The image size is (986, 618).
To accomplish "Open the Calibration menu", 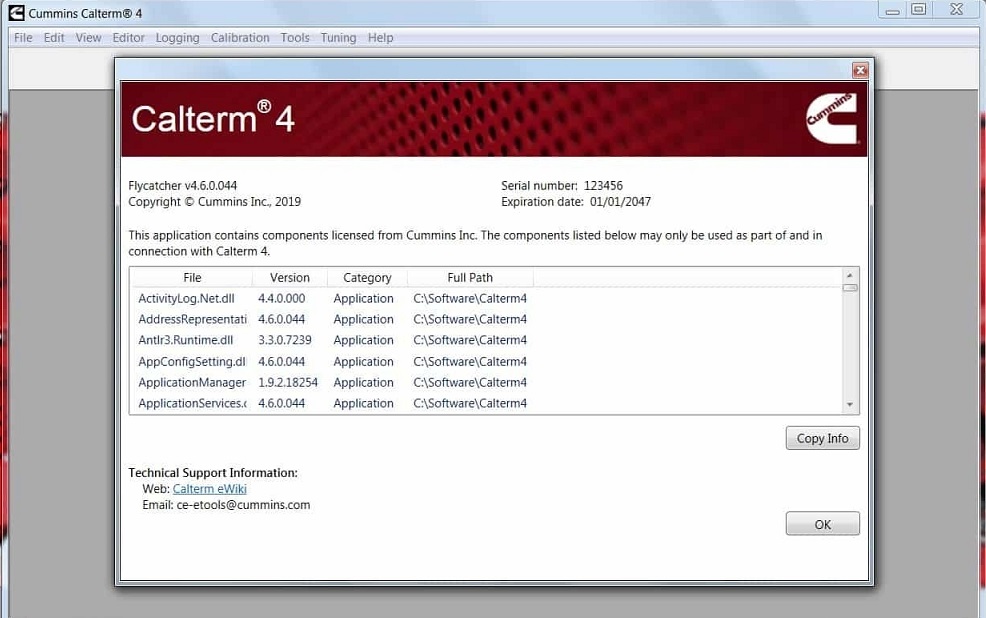I will (240, 38).
